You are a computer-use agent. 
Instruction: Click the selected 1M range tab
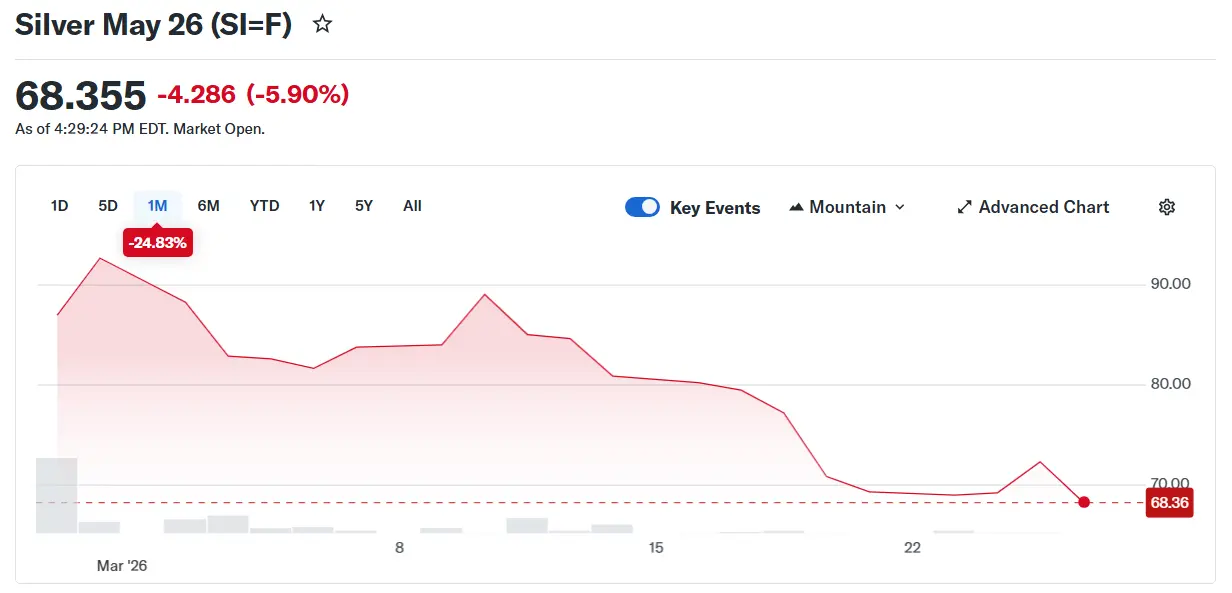[x=157, y=206]
